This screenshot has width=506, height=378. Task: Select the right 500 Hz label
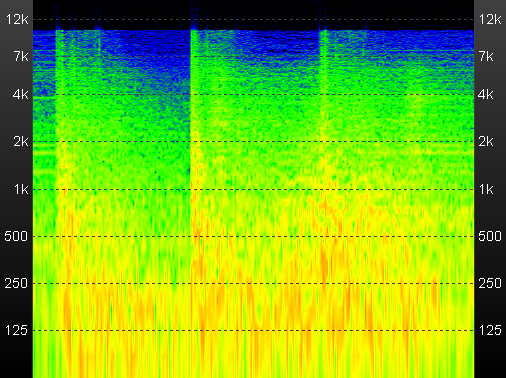click(x=490, y=236)
